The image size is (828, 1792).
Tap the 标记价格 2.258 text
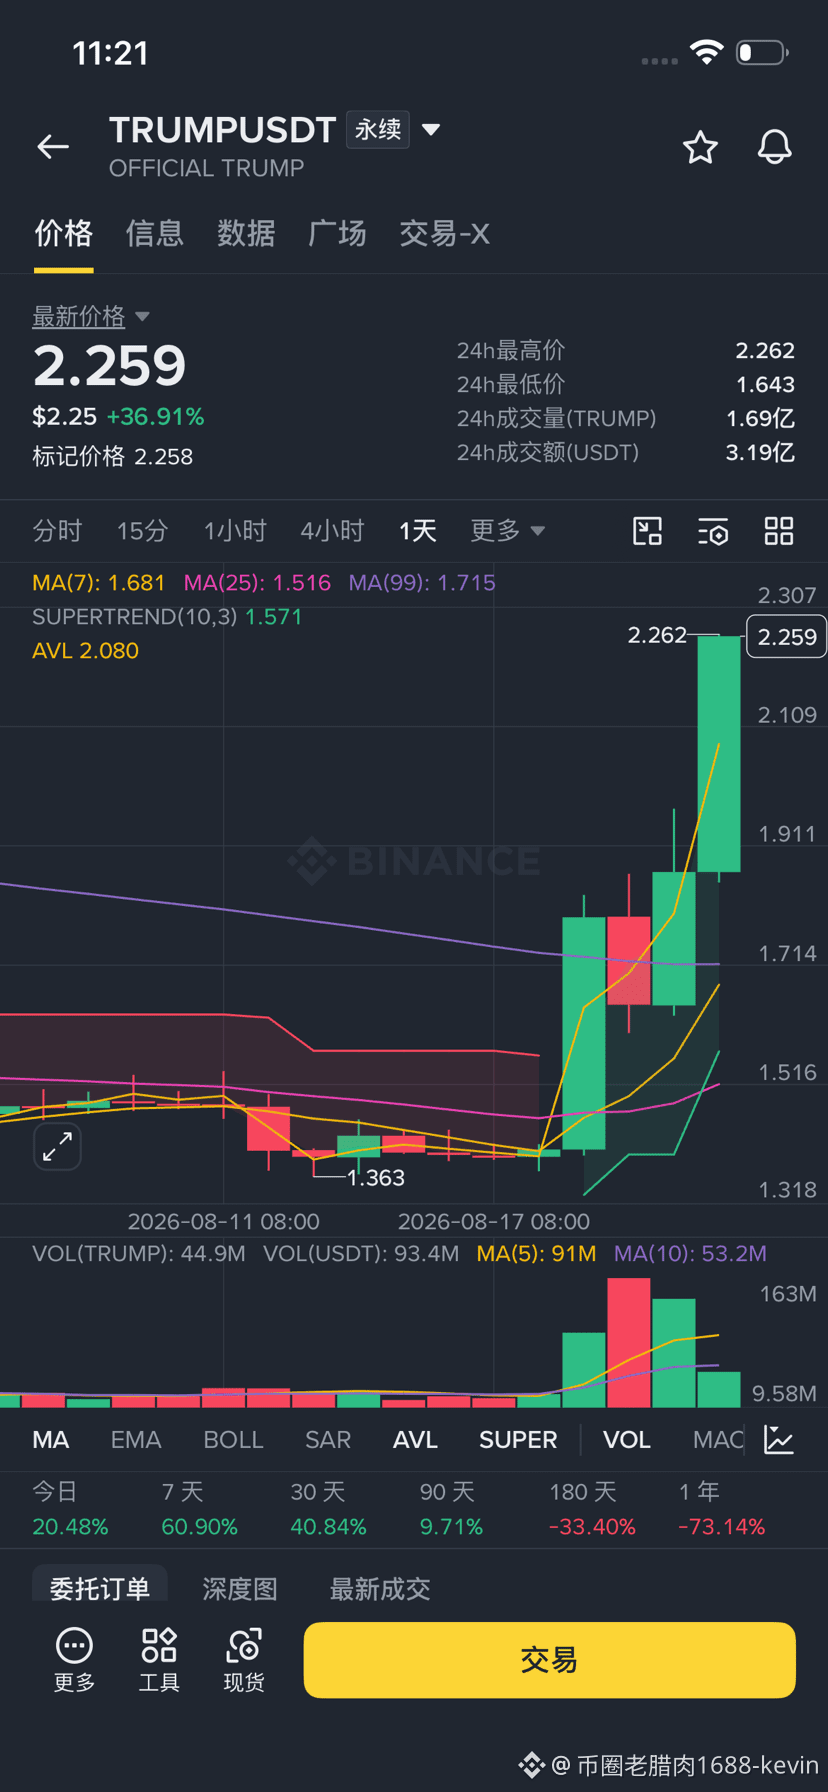coord(113,457)
